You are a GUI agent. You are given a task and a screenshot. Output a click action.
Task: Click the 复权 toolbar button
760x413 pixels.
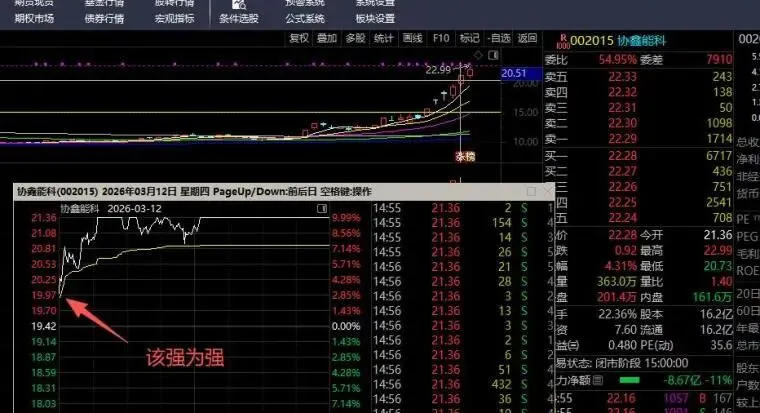pyautogui.click(x=299, y=38)
